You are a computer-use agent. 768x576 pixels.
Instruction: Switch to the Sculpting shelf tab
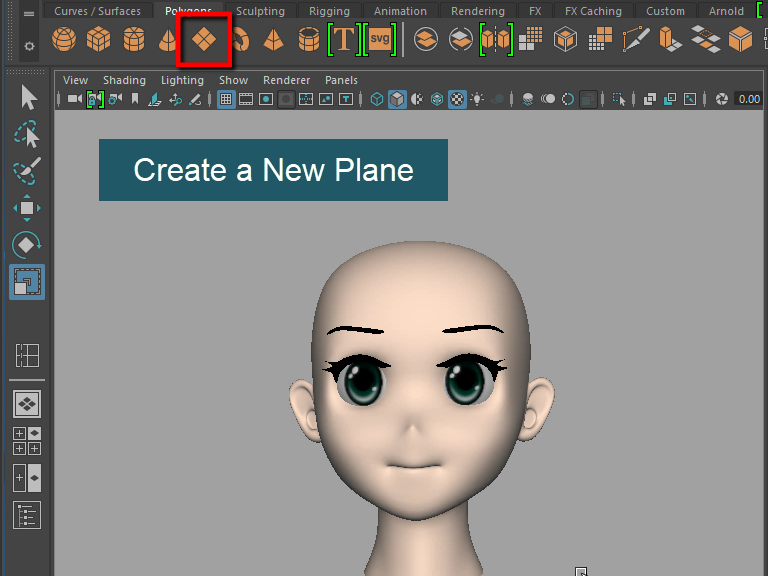click(x=260, y=11)
